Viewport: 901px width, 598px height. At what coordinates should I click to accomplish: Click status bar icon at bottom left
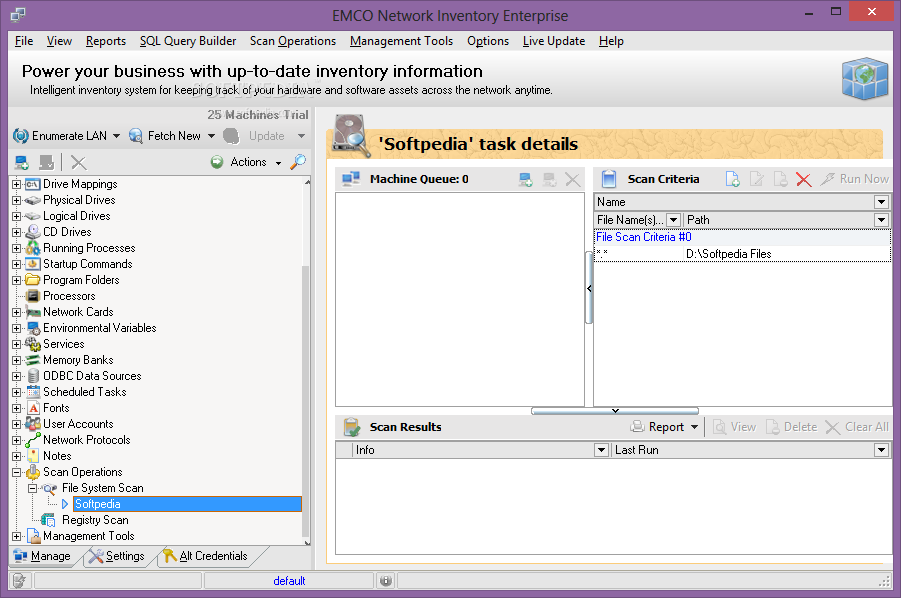tap(18, 581)
